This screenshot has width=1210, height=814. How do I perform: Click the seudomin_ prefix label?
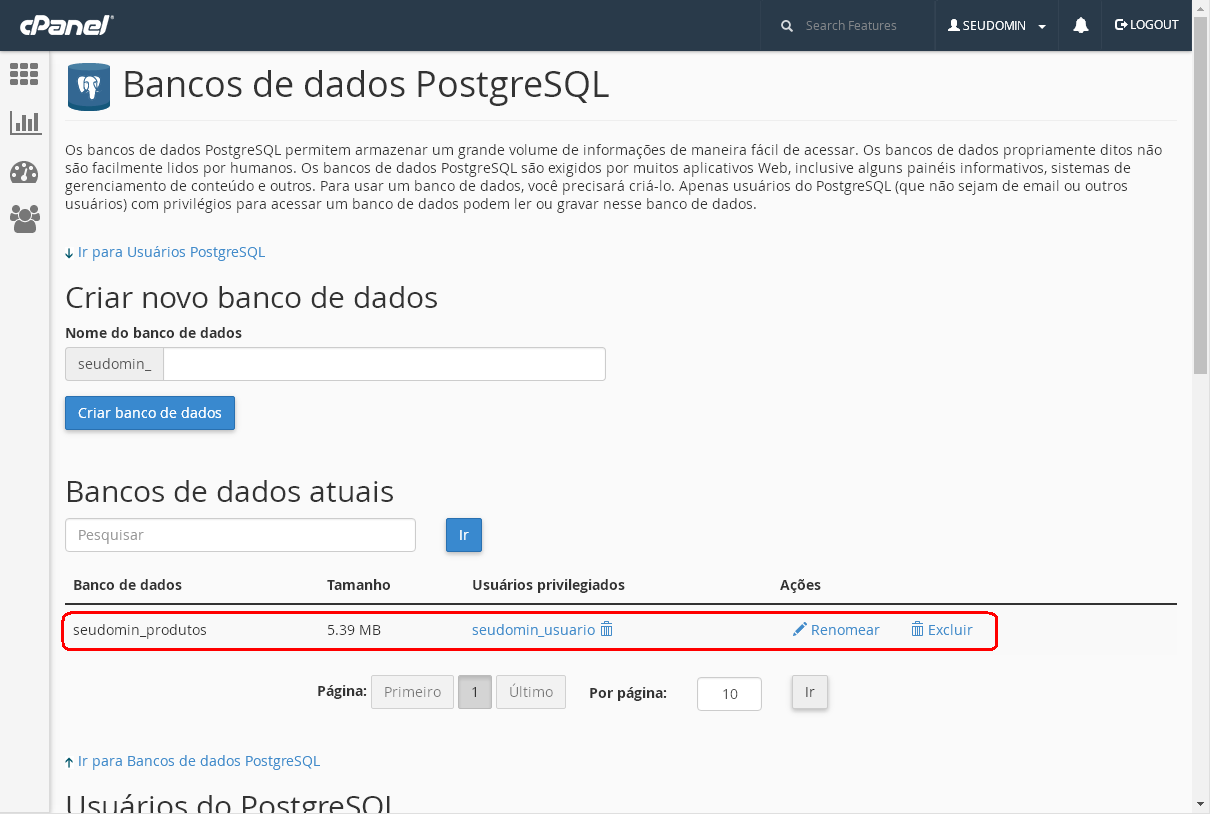(x=114, y=364)
